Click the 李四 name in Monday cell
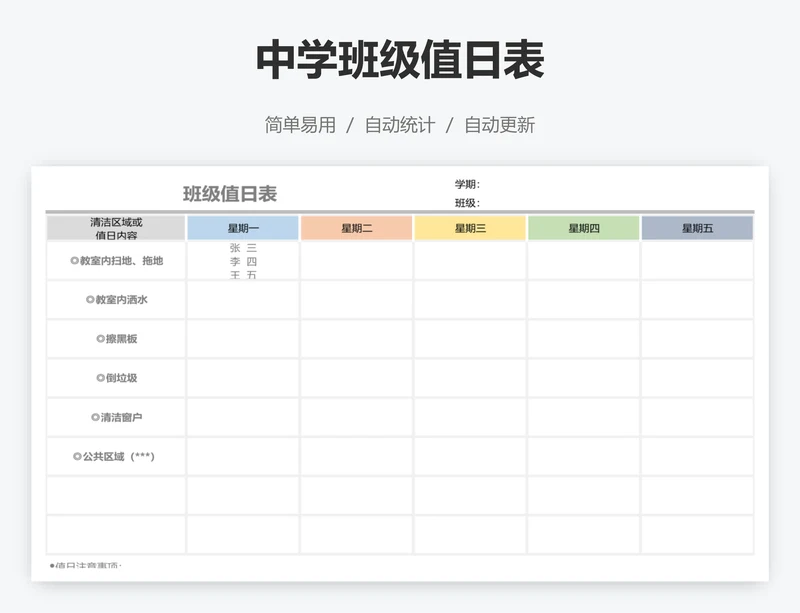 pyautogui.click(x=243, y=262)
